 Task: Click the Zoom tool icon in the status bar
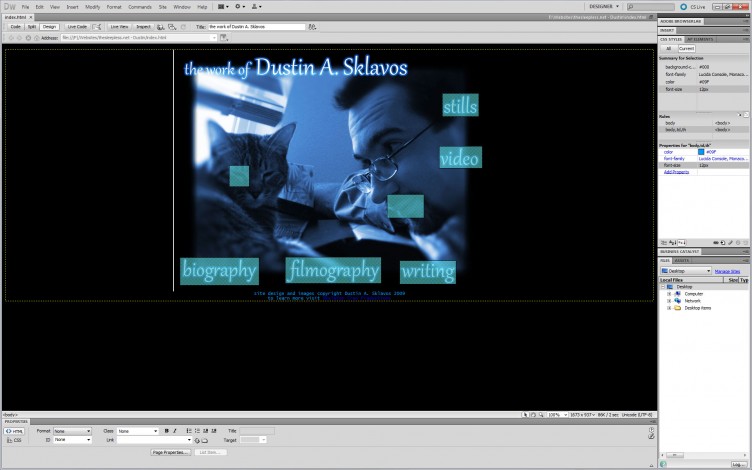click(541, 415)
